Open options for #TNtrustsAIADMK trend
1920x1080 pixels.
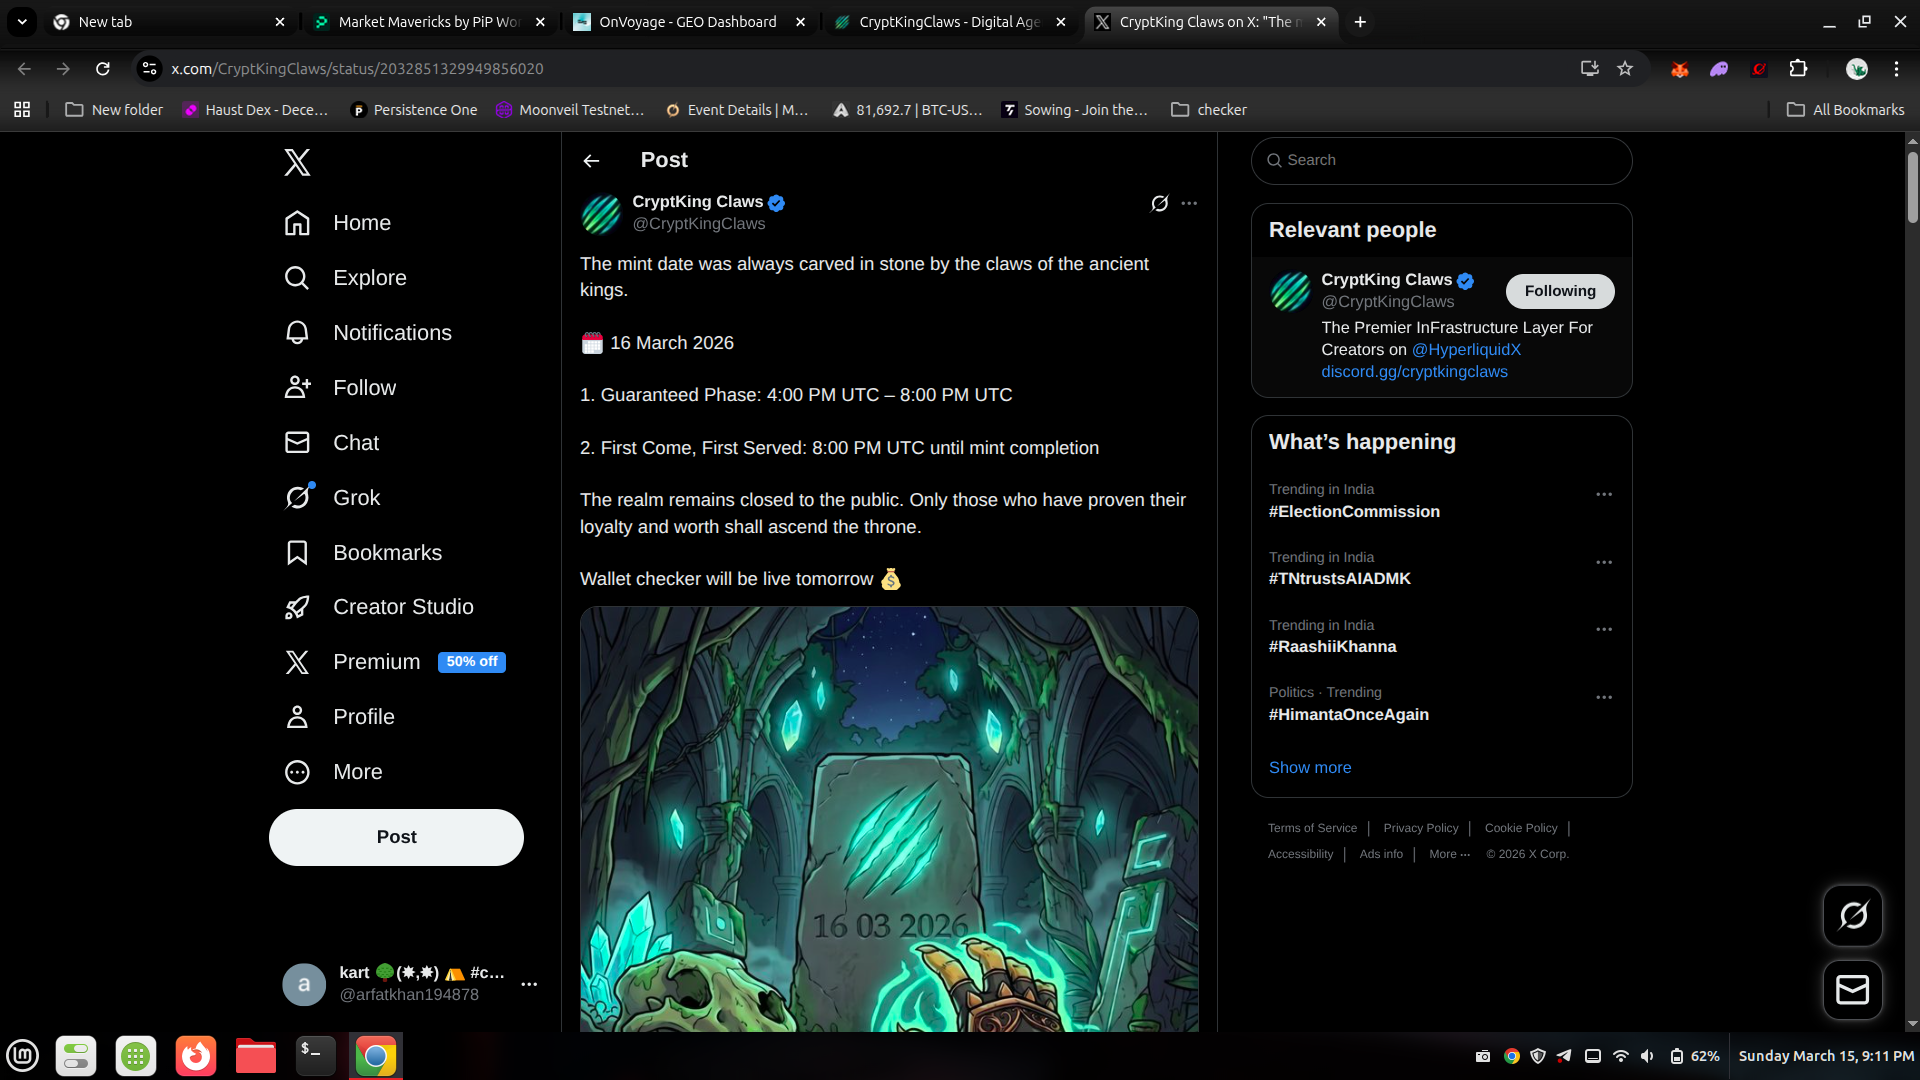click(1604, 562)
